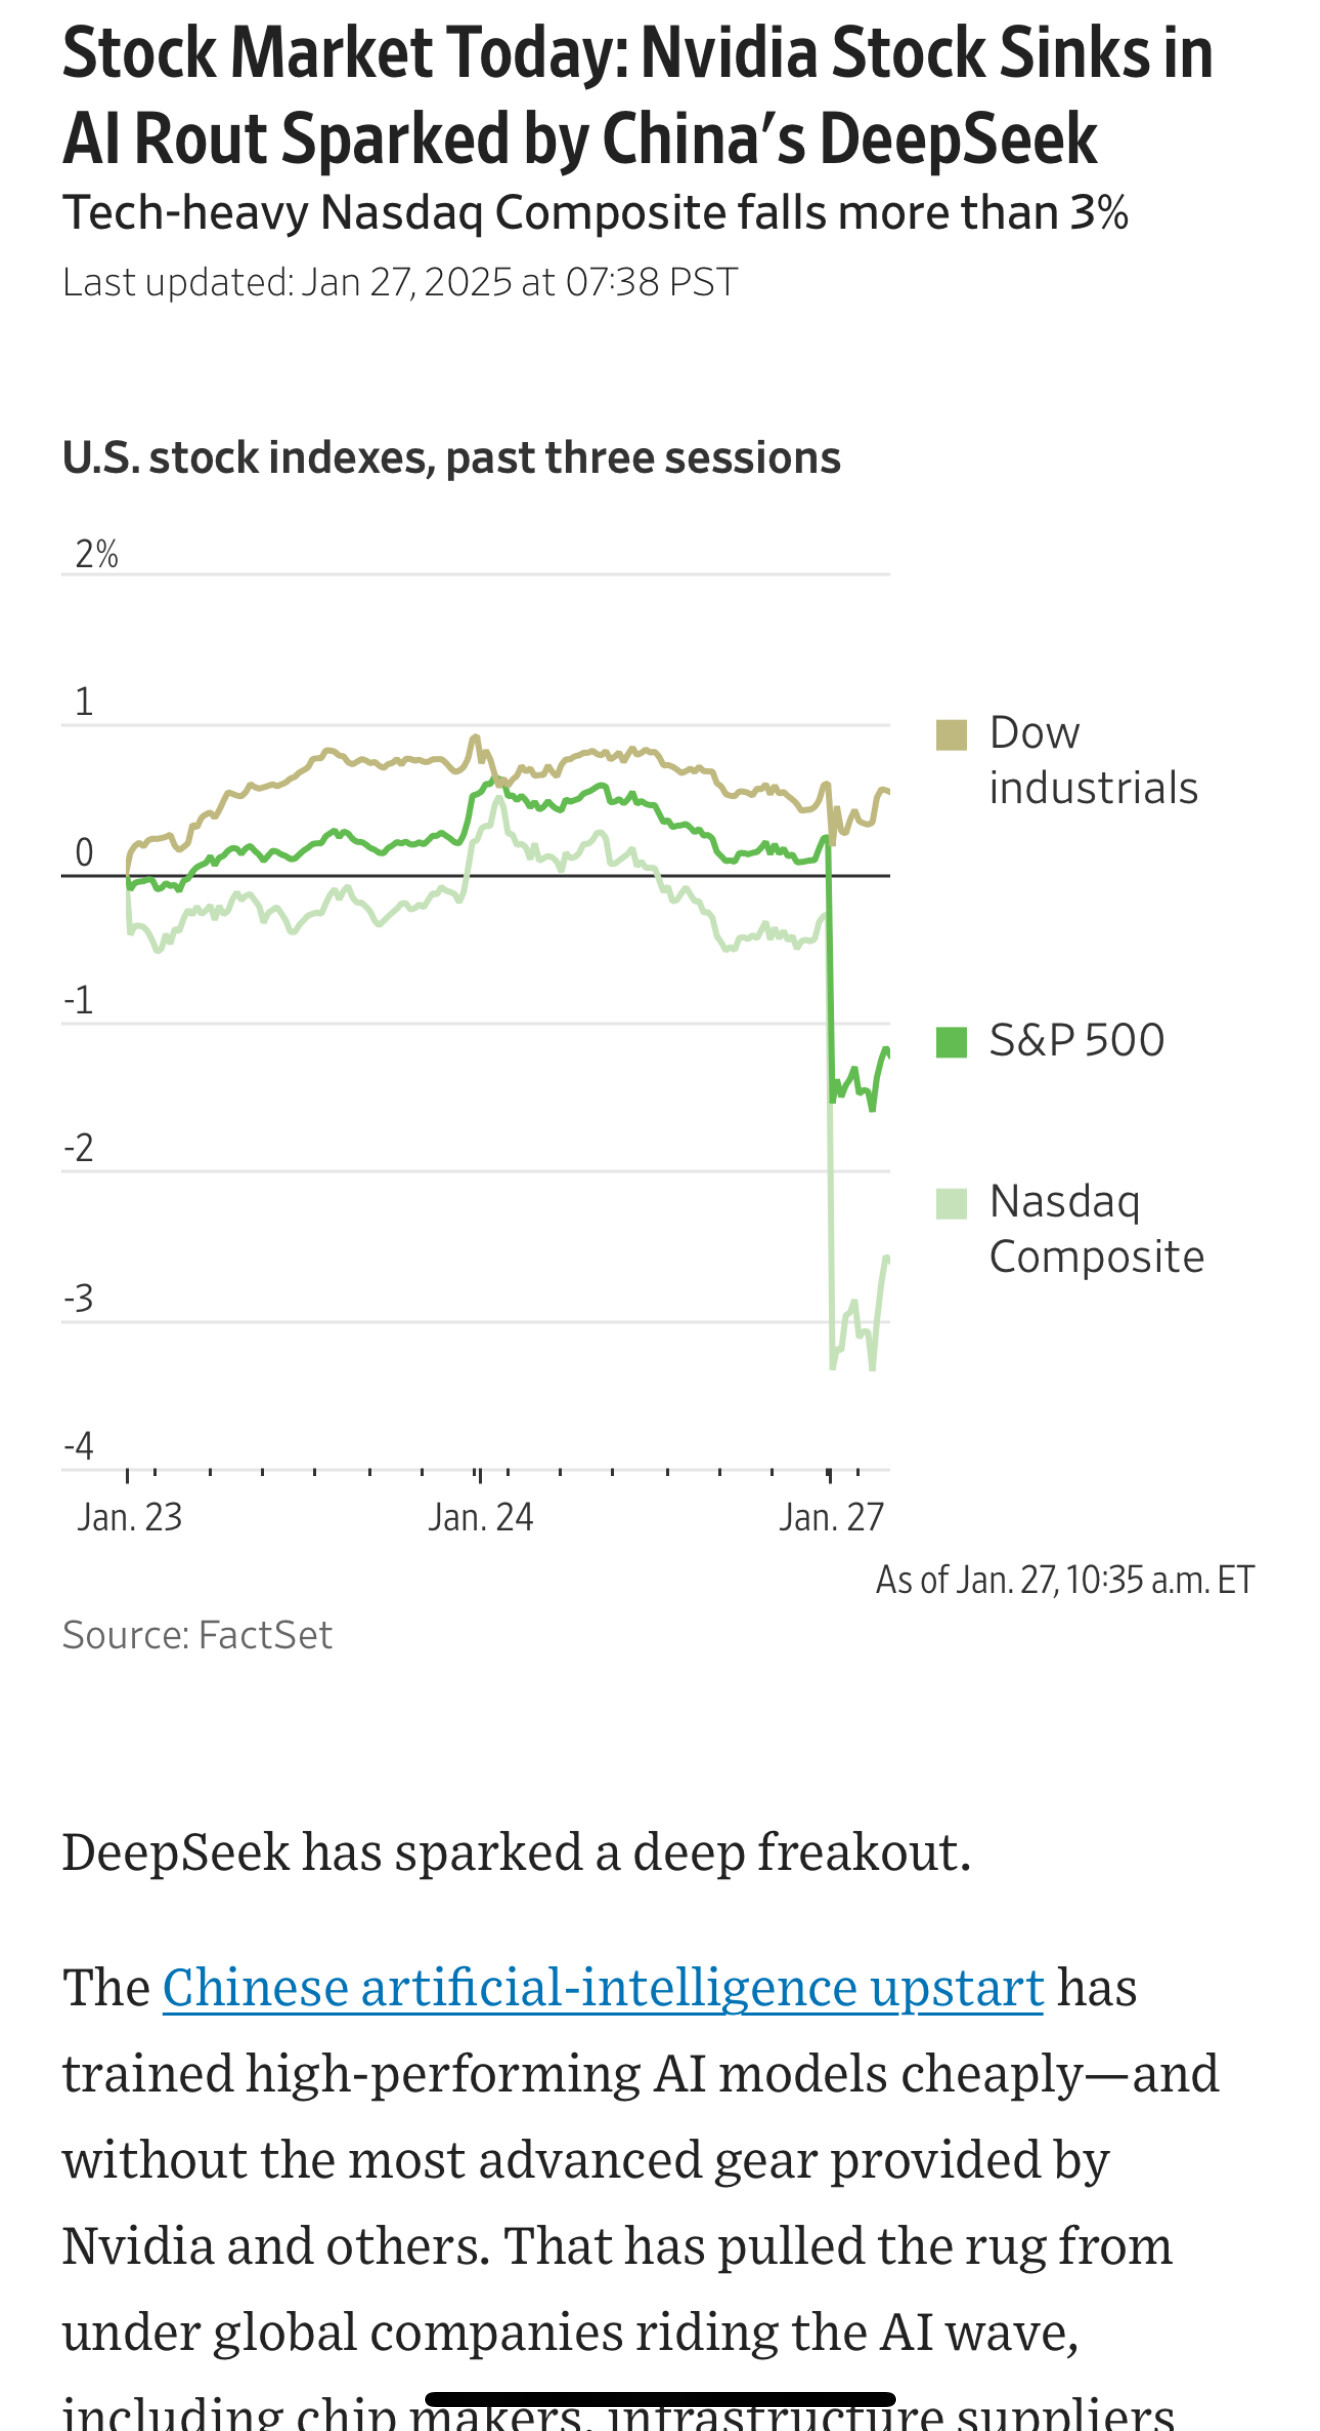This screenshot has height=2431, width=1320.
Task: Tap the Jan. 24 date label
Action: pos(481,1517)
